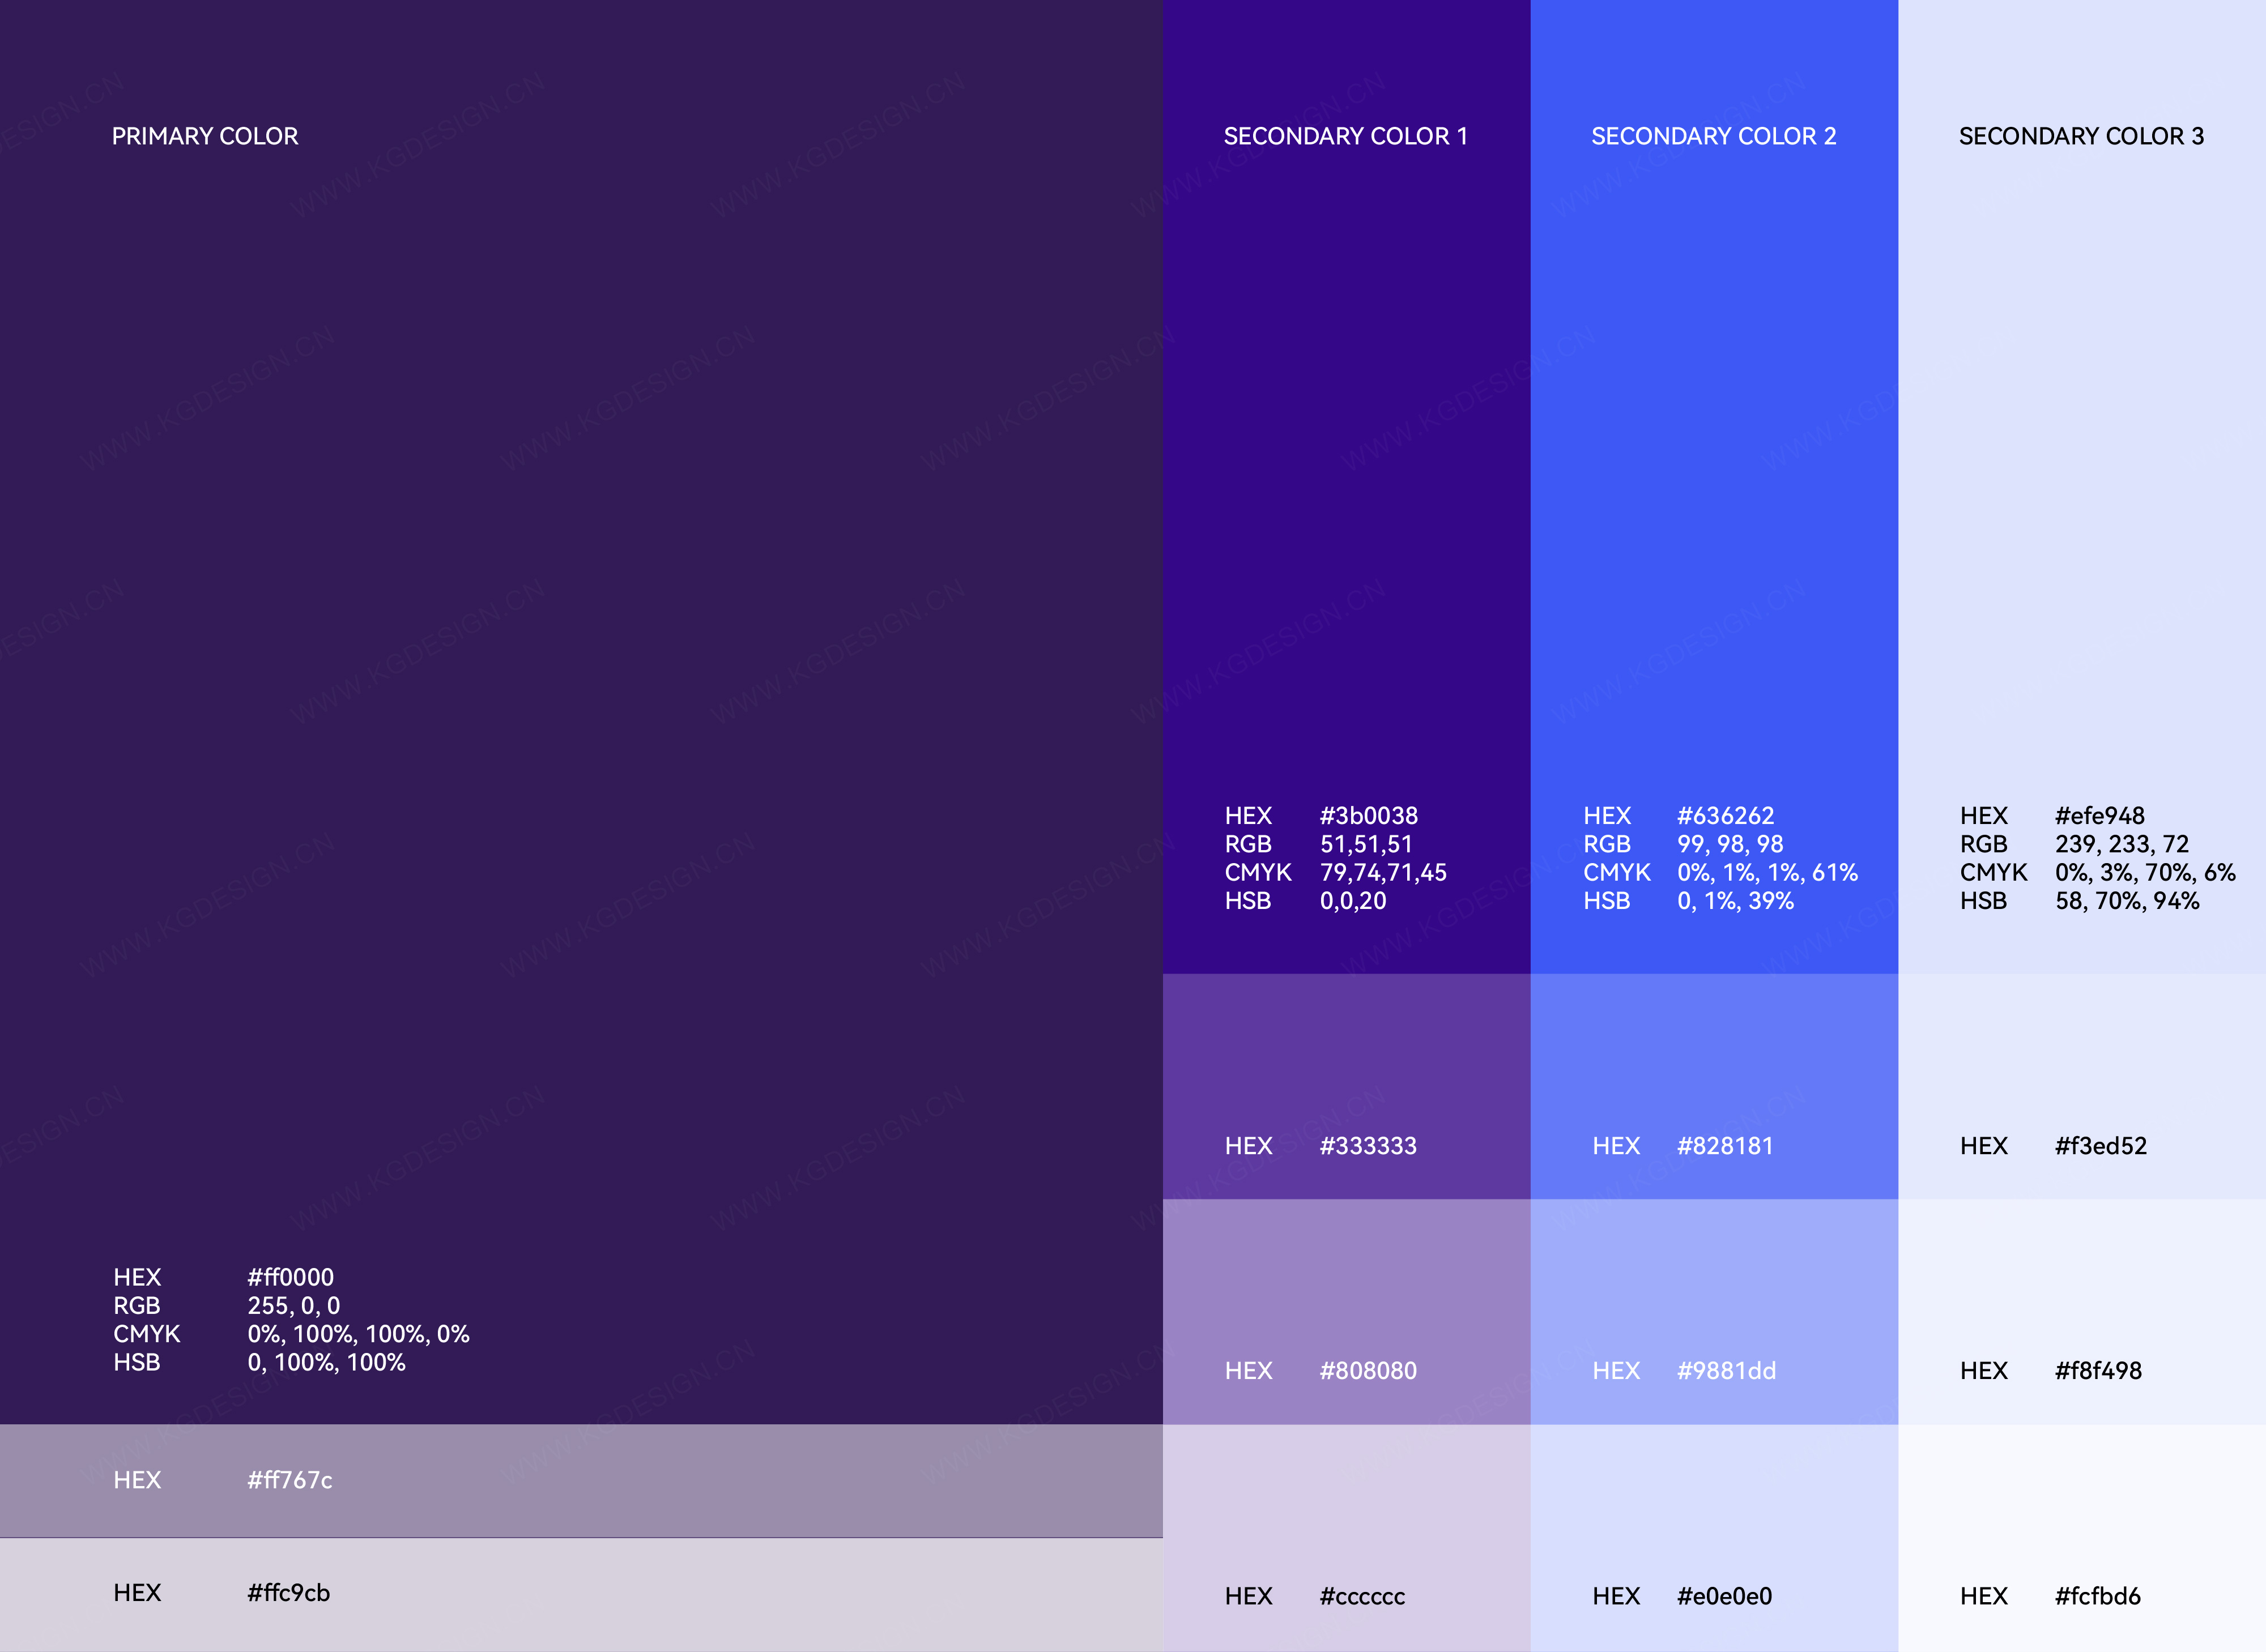Screen dimensions: 2266x1652
Task: Click the HEX value #3b0038
Action: (1368, 816)
